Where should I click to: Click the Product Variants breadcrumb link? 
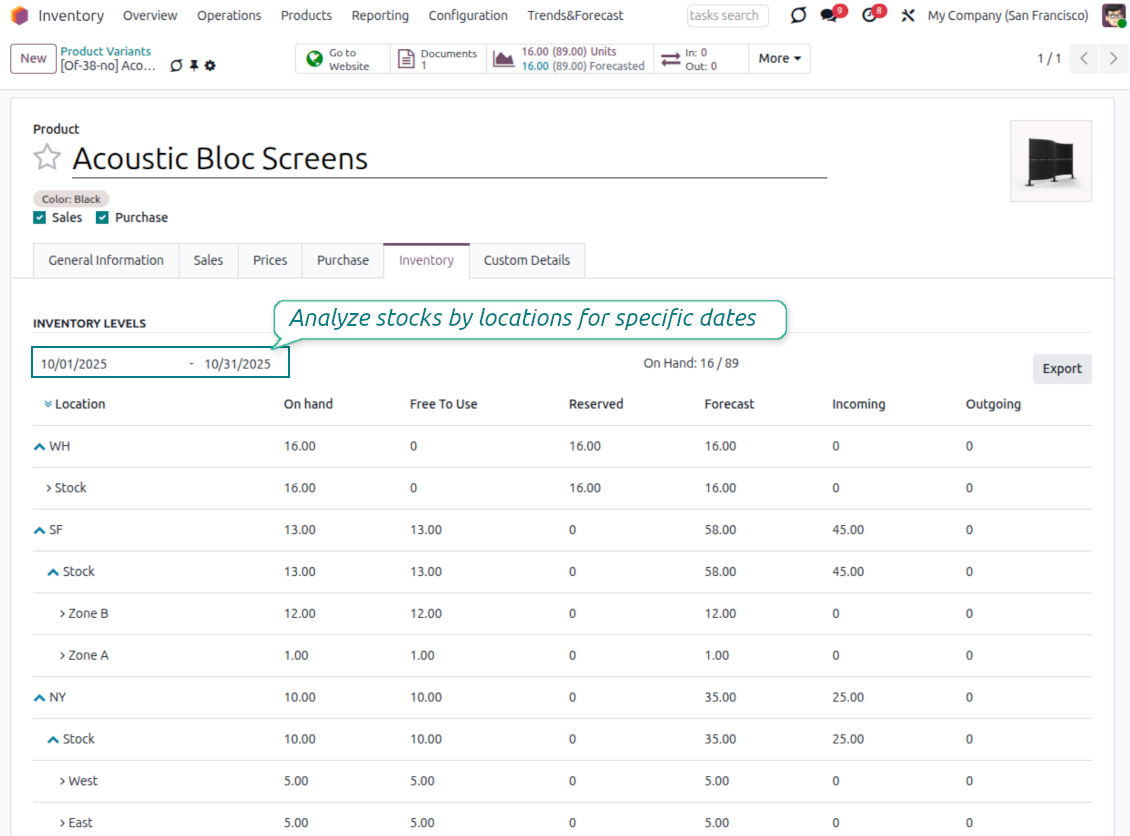106,52
